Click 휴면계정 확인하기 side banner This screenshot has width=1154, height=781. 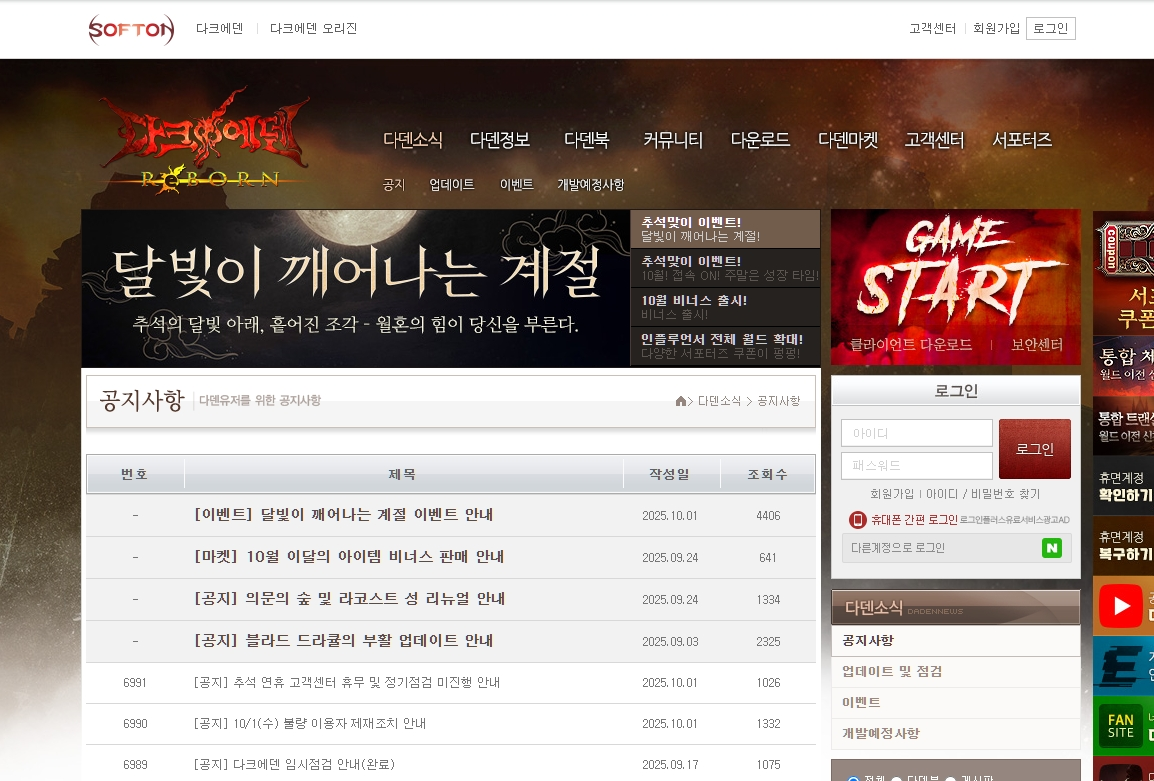click(1123, 486)
